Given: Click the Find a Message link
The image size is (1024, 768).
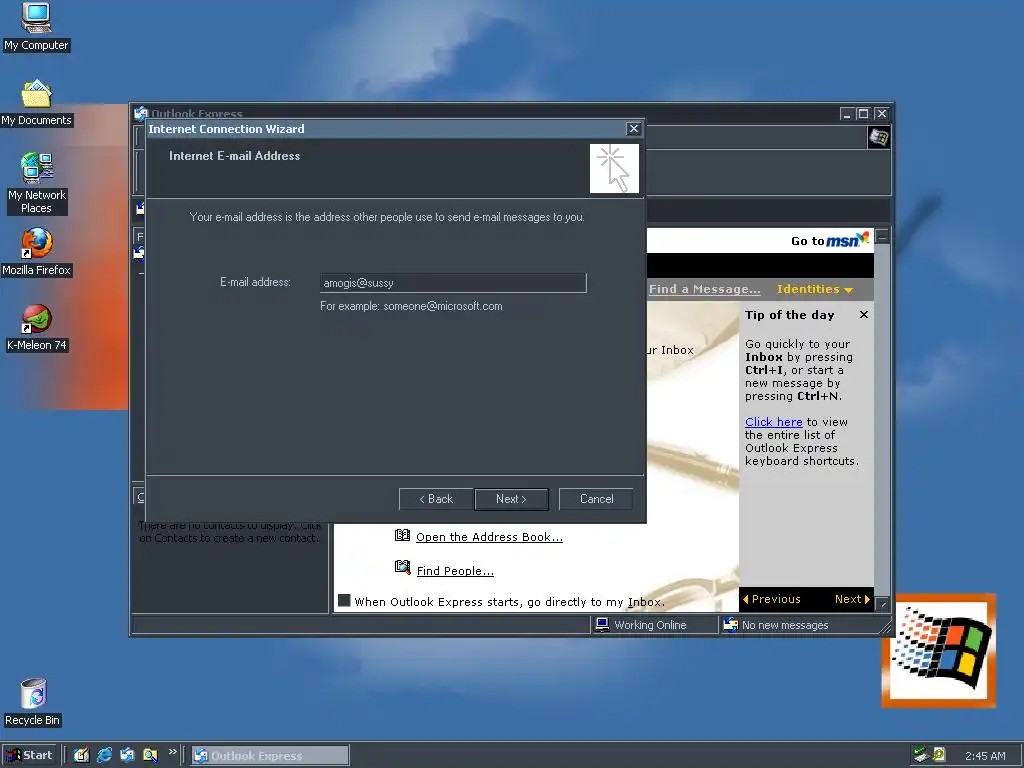Looking at the screenshot, I should (704, 289).
